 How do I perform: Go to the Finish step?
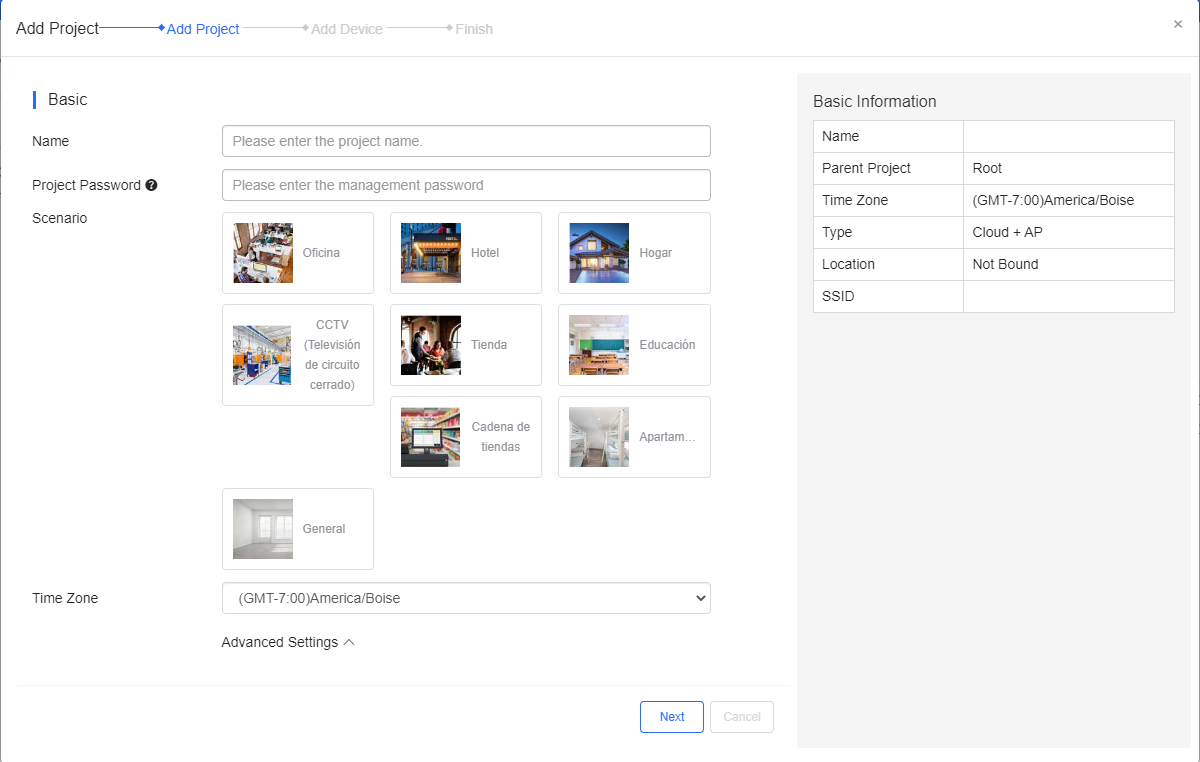tap(474, 29)
